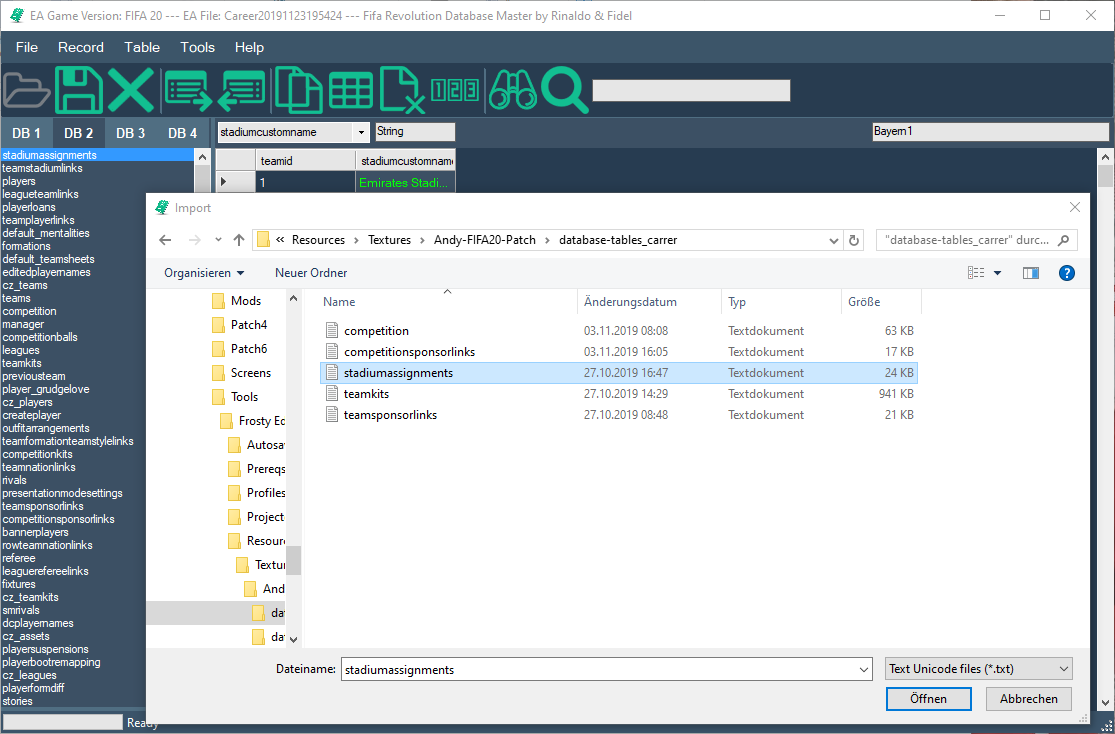The height and width of the screenshot is (734, 1115).
Task: Click the search magnifier in dialog search box
Action: pyautogui.click(x=1064, y=240)
